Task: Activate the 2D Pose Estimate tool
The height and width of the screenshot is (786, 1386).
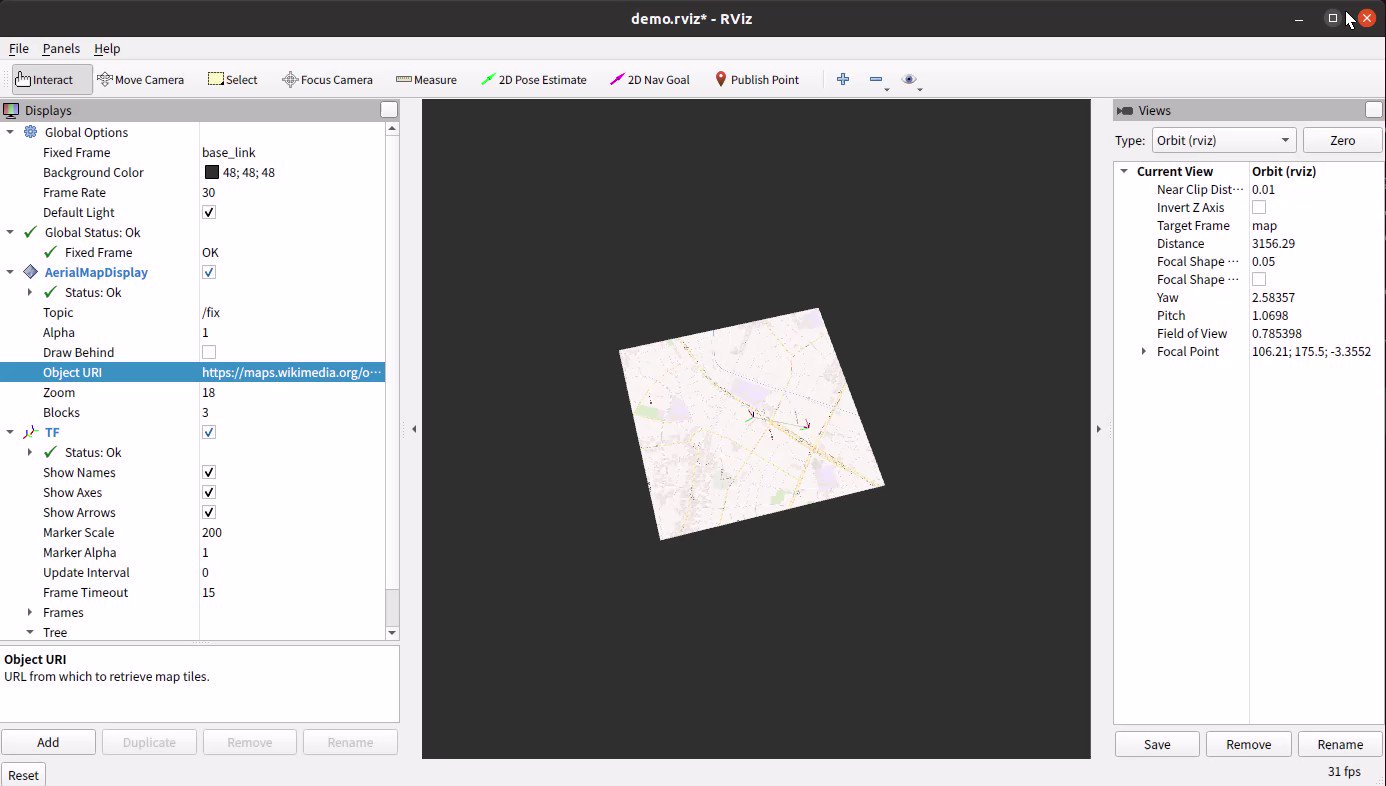Action: (x=533, y=79)
